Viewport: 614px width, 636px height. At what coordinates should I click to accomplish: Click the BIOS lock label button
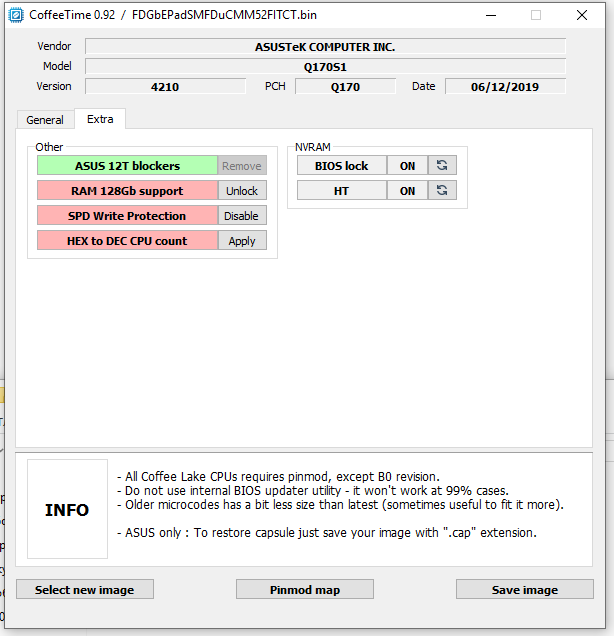pos(341,165)
